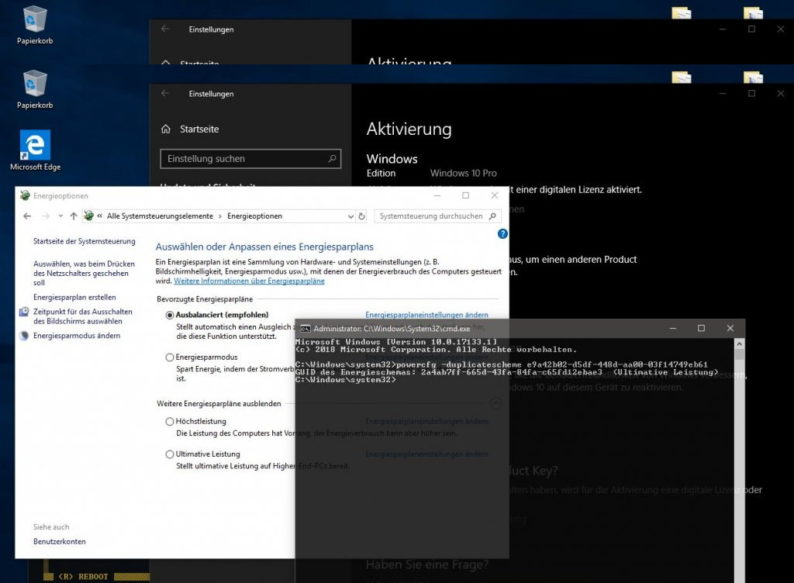Open the address bar history dropdown arrow
This screenshot has height=583, width=794.
(348, 216)
